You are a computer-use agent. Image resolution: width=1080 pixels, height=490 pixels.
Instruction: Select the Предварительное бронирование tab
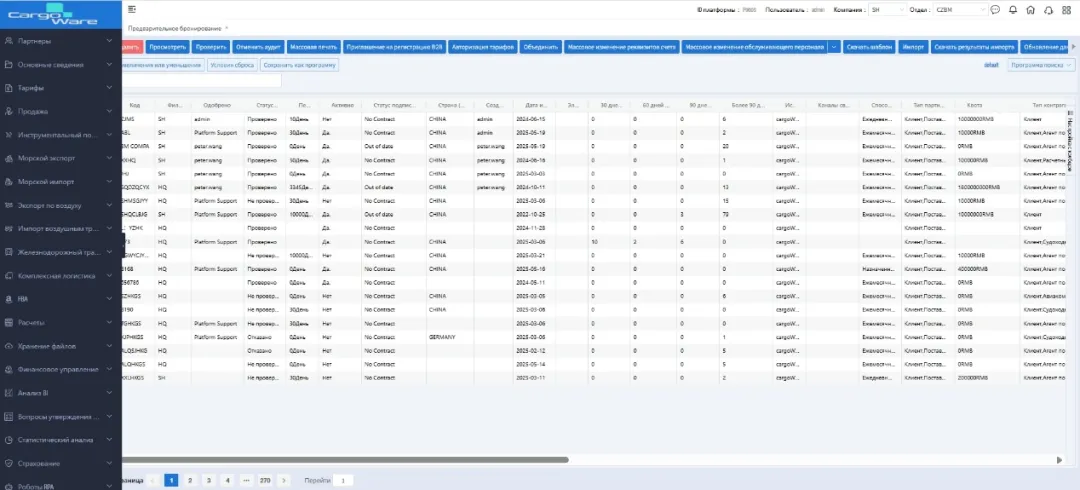(x=173, y=27)
